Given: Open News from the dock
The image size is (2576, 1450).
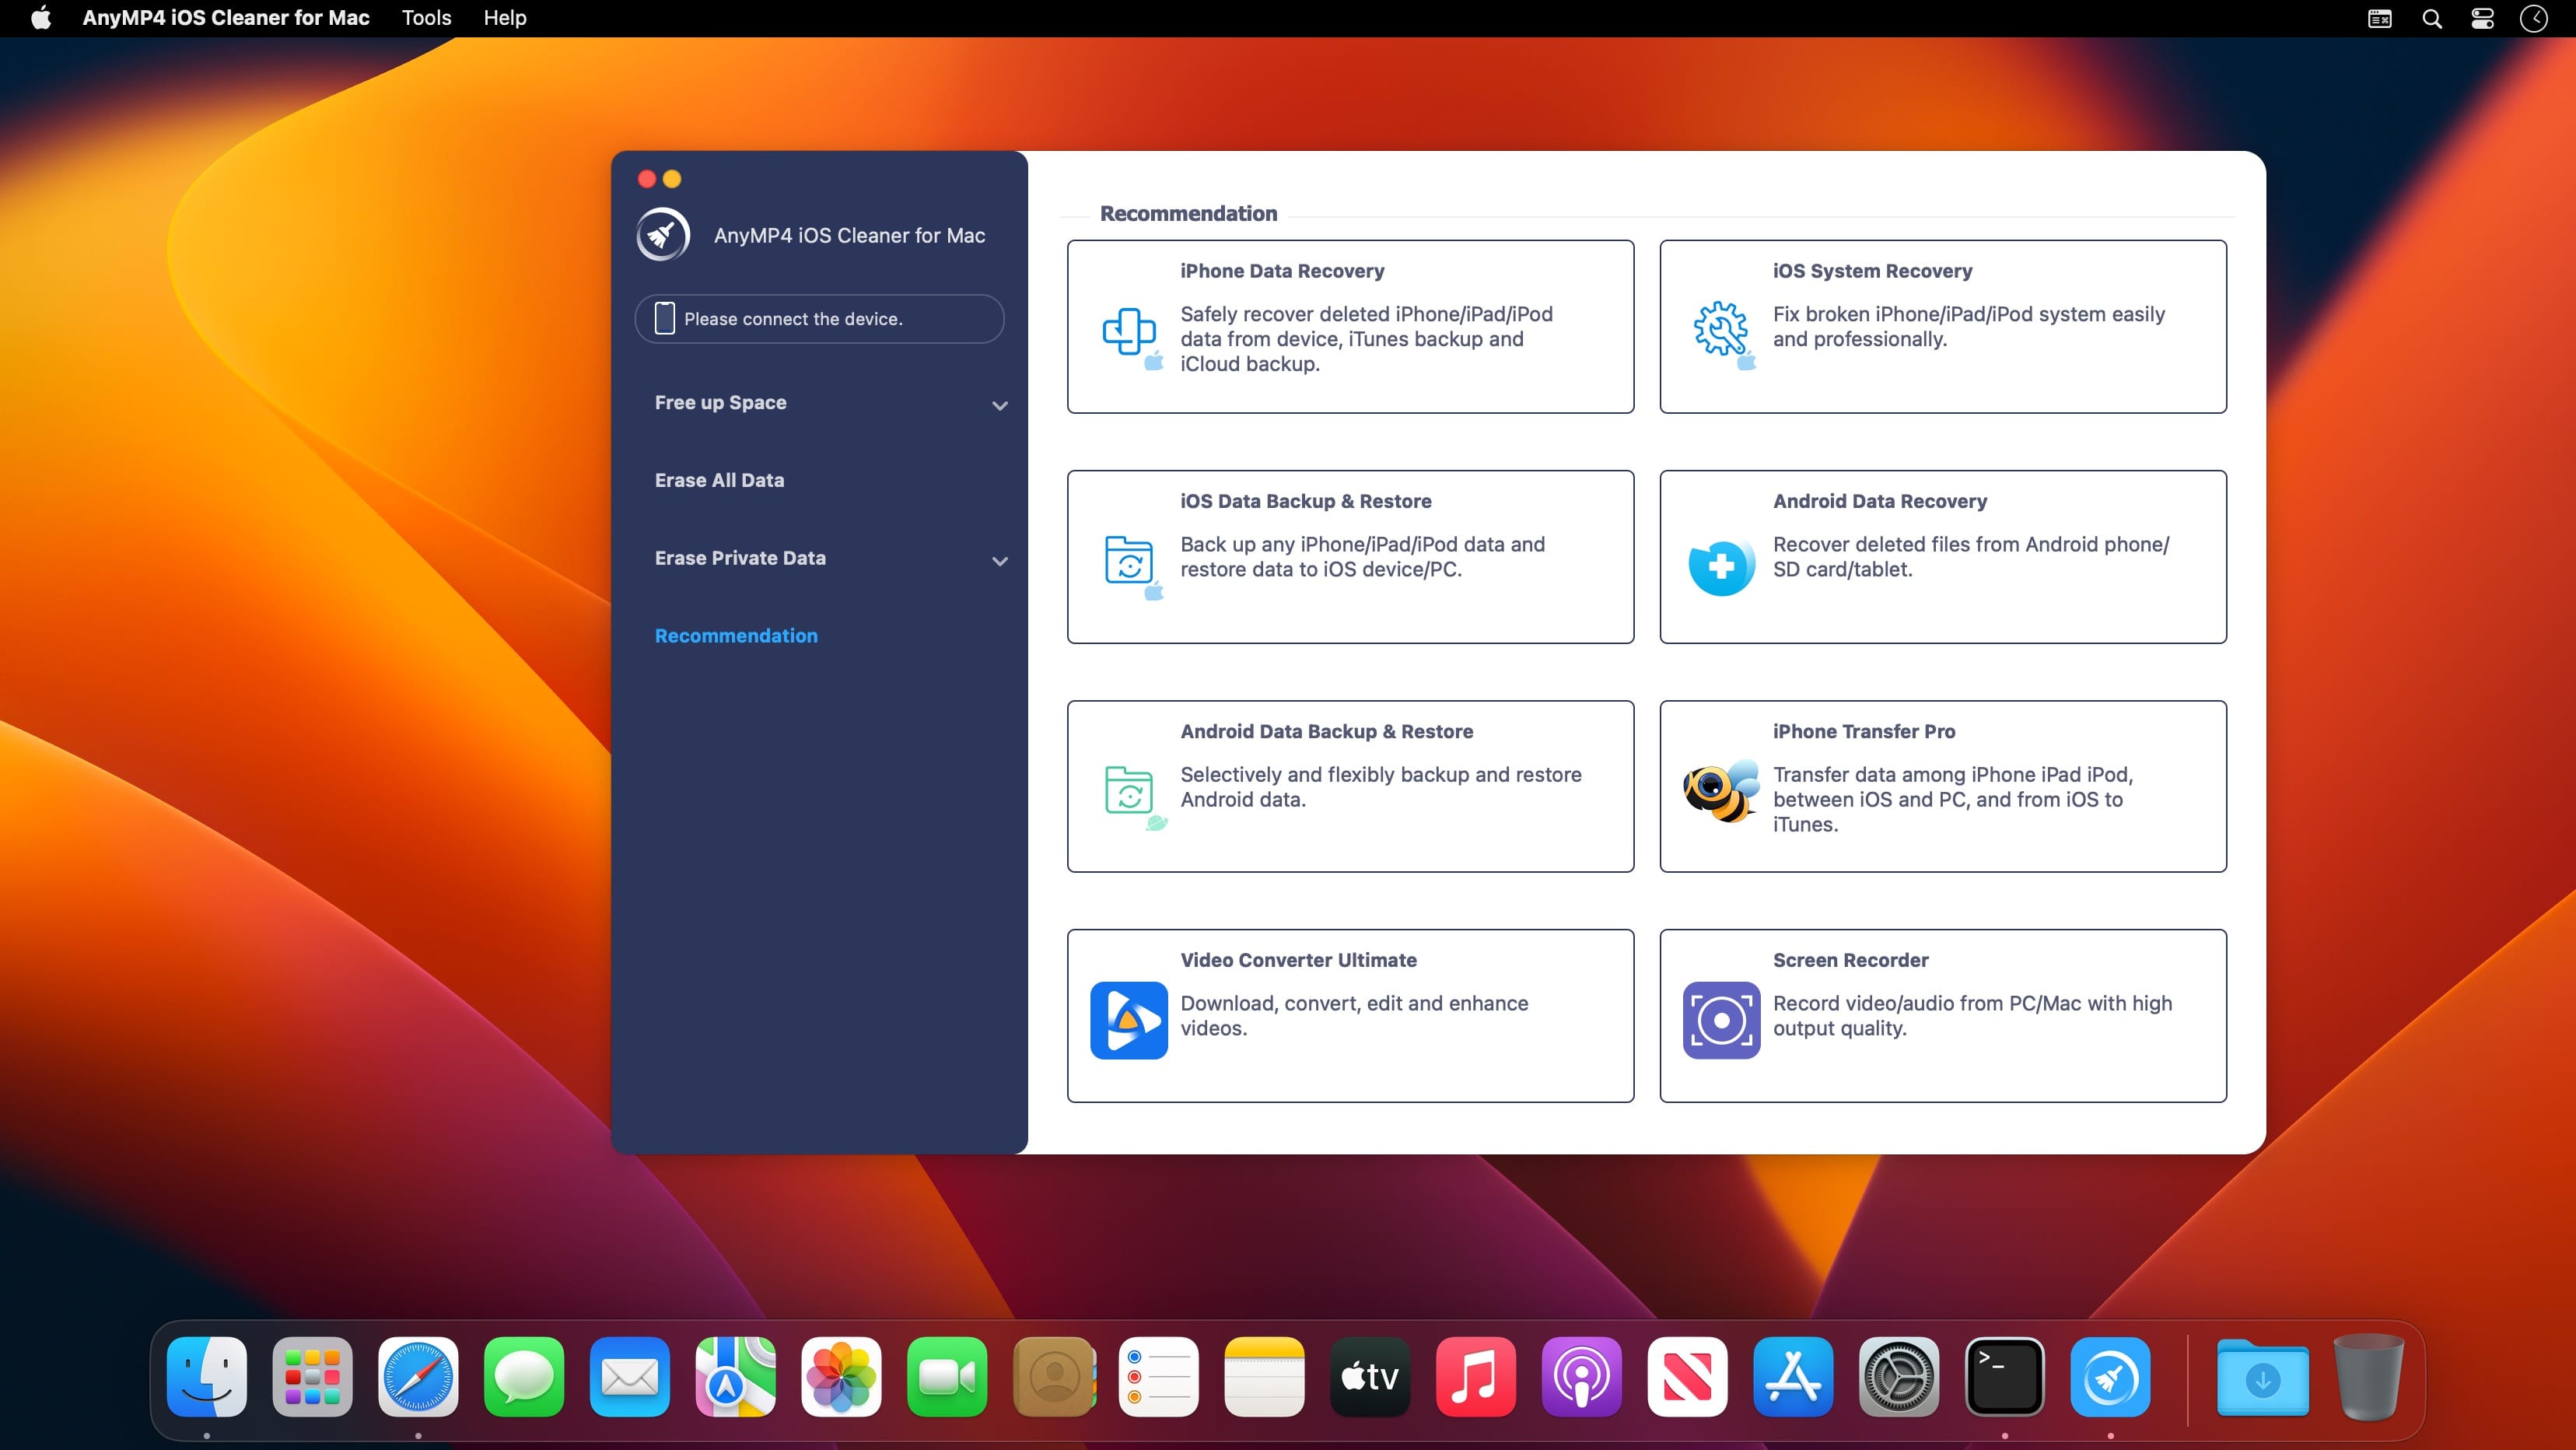Looking at the screenshot, I should [1687, 1377].
